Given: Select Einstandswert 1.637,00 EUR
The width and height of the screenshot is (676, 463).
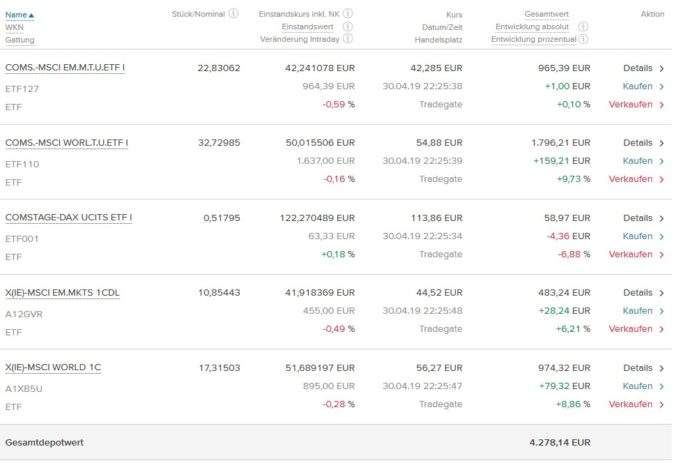Looking at the screenshot, I should pyautogui.click(x=325, y=161).
